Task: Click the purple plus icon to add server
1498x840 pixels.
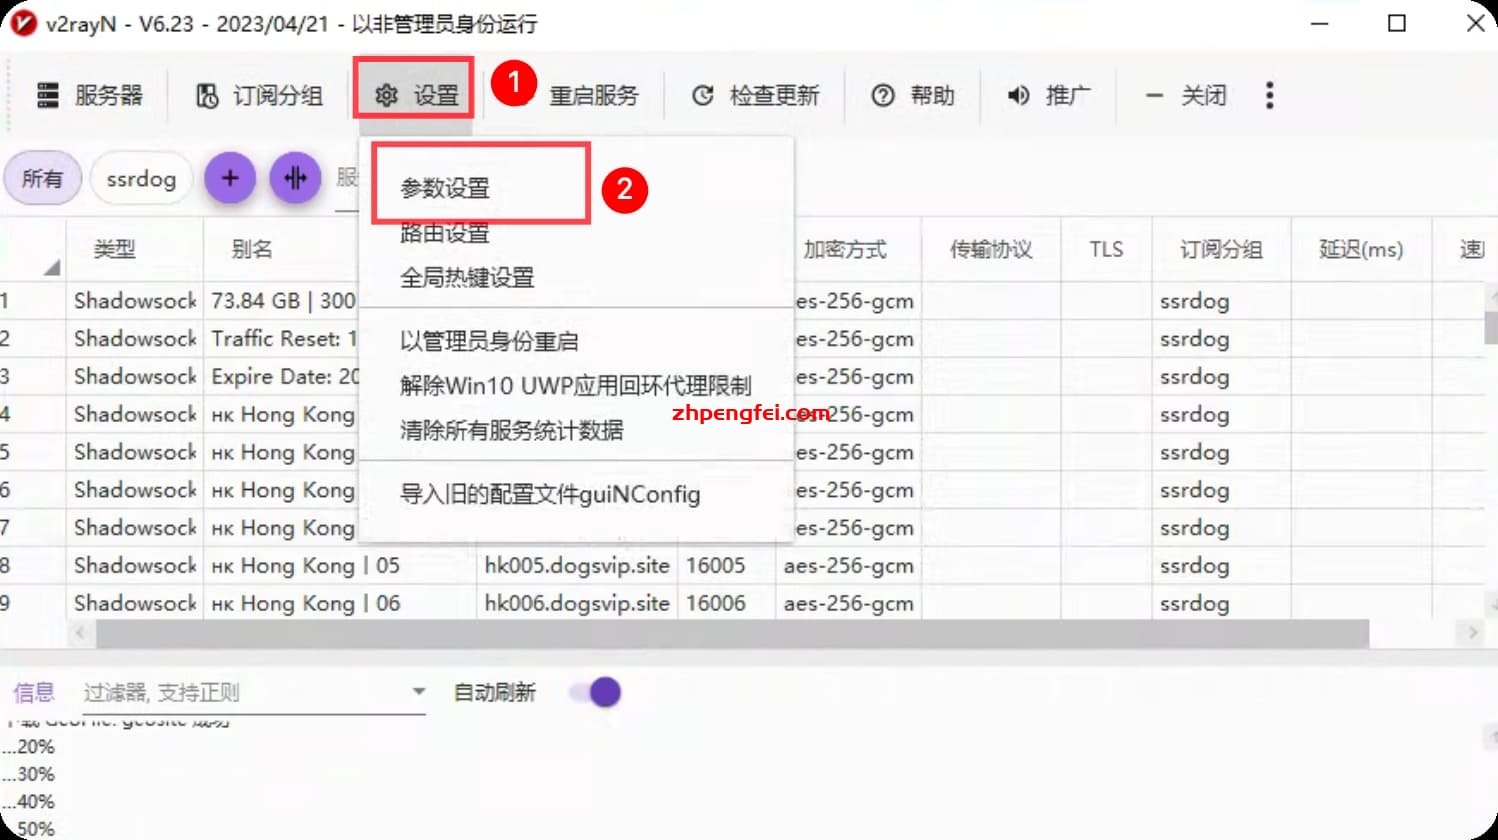Action: (229, 178)
